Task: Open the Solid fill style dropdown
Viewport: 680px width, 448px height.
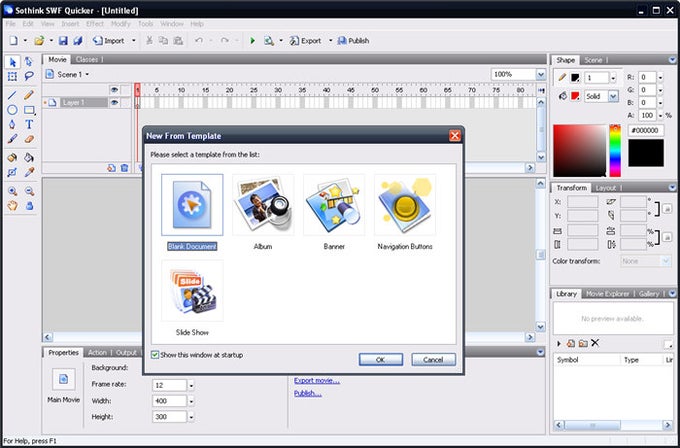Action: click(x=613, y=96)
